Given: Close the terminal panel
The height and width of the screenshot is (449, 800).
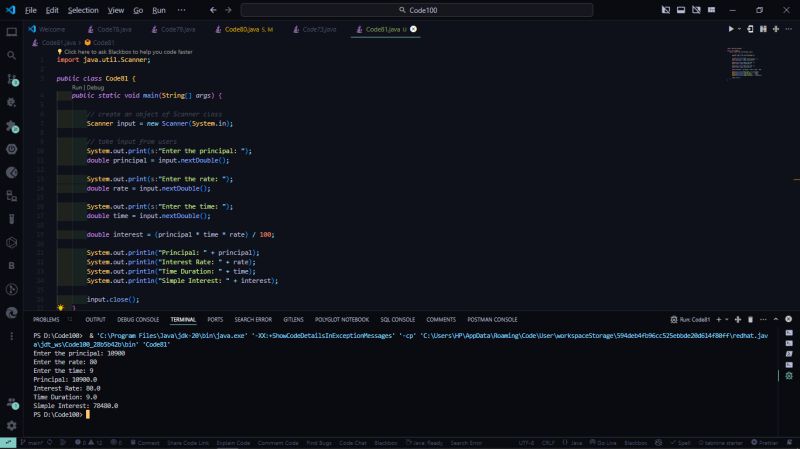Looking at the screenshot, I should coord(788,319).
